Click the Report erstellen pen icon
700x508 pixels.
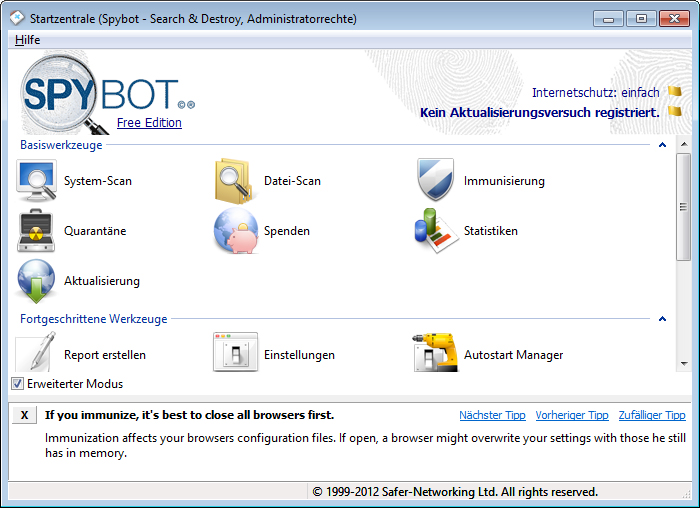37,352
